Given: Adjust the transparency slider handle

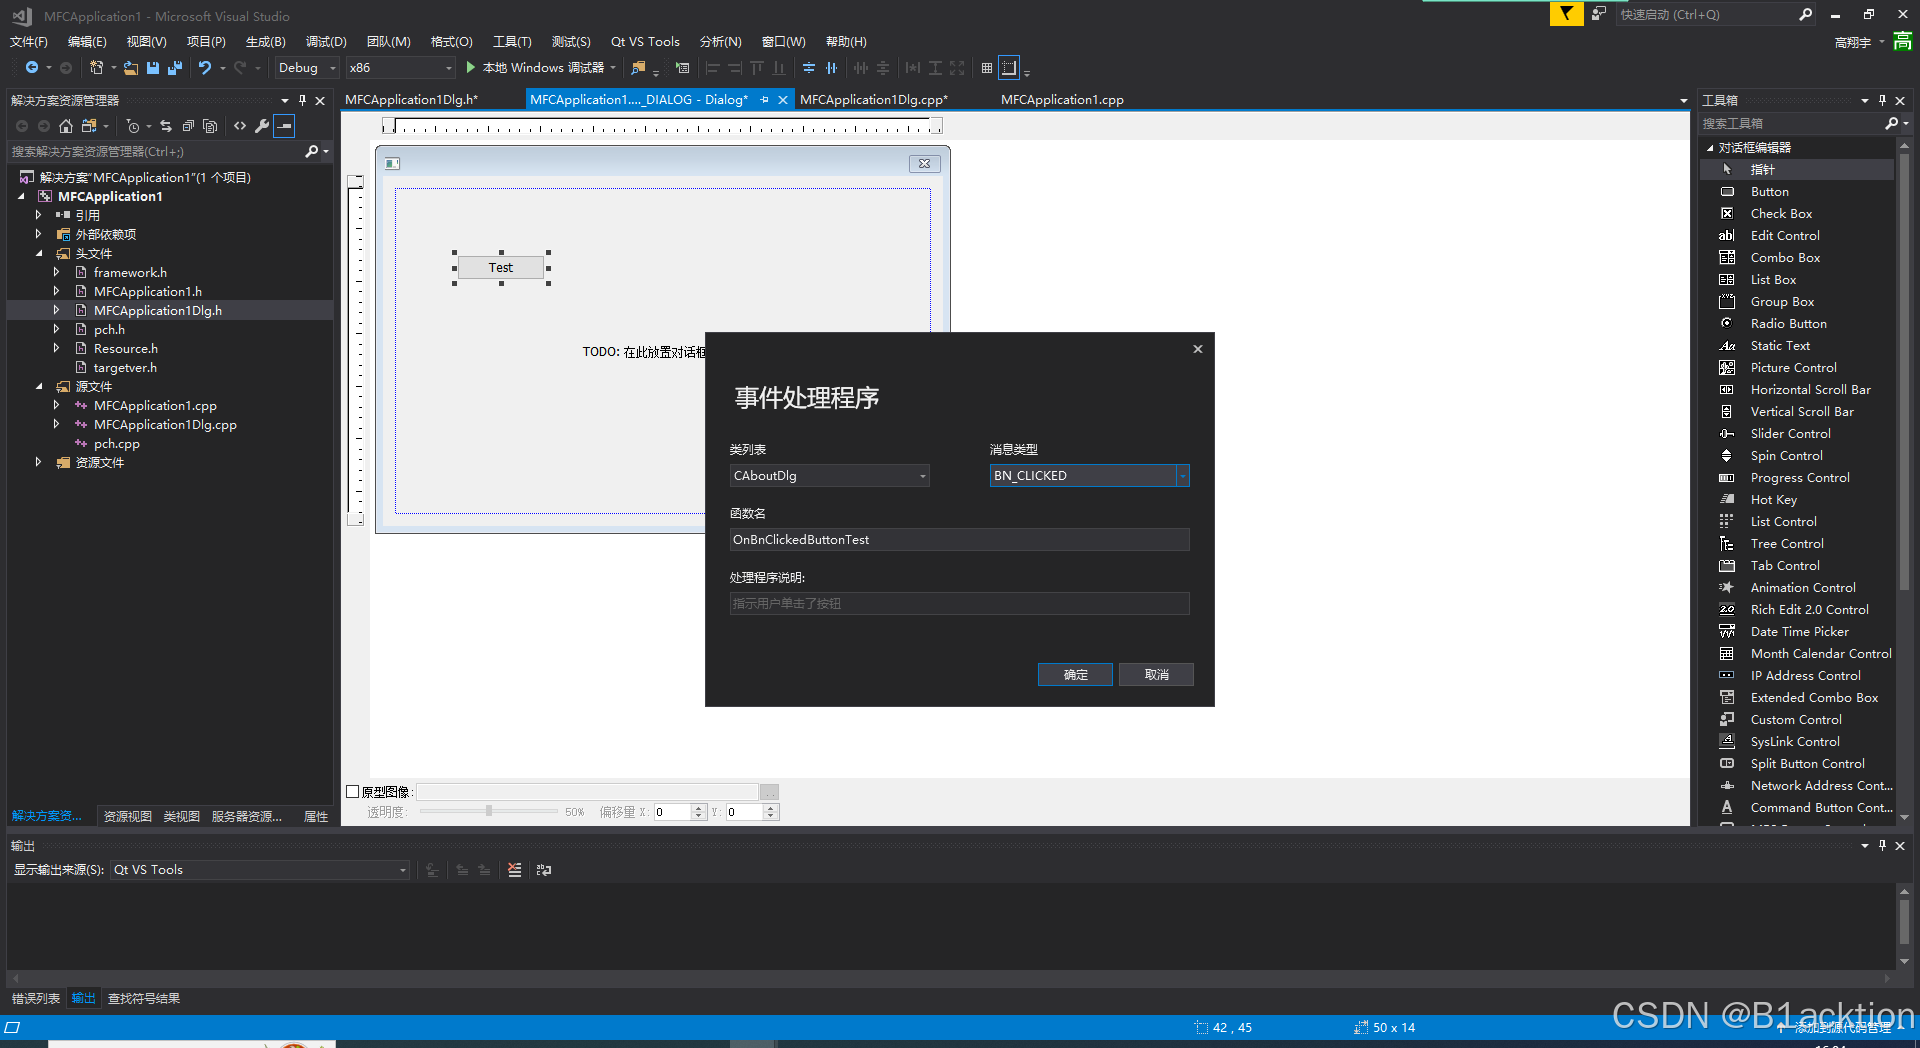Looking at the screenshot, I should click(489, 811).
